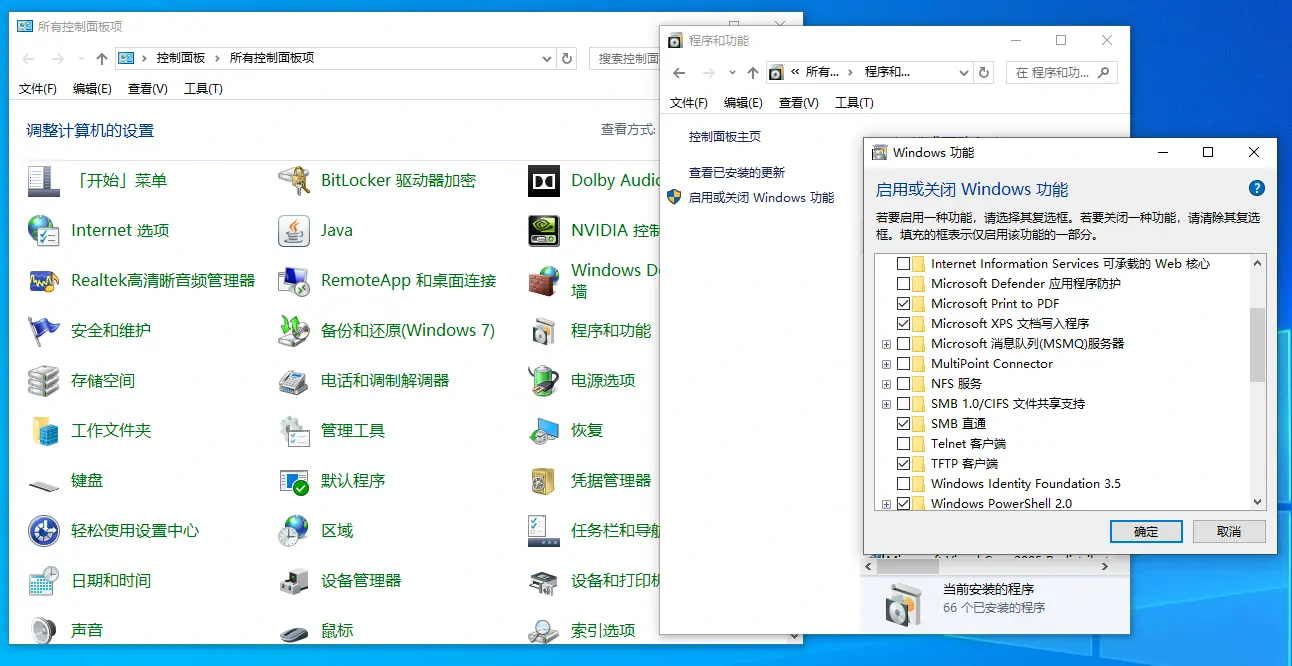
Task: Open recent locations dropdown in 程序和功能 window
Action: pyautogui.click(x=732, y=73)
